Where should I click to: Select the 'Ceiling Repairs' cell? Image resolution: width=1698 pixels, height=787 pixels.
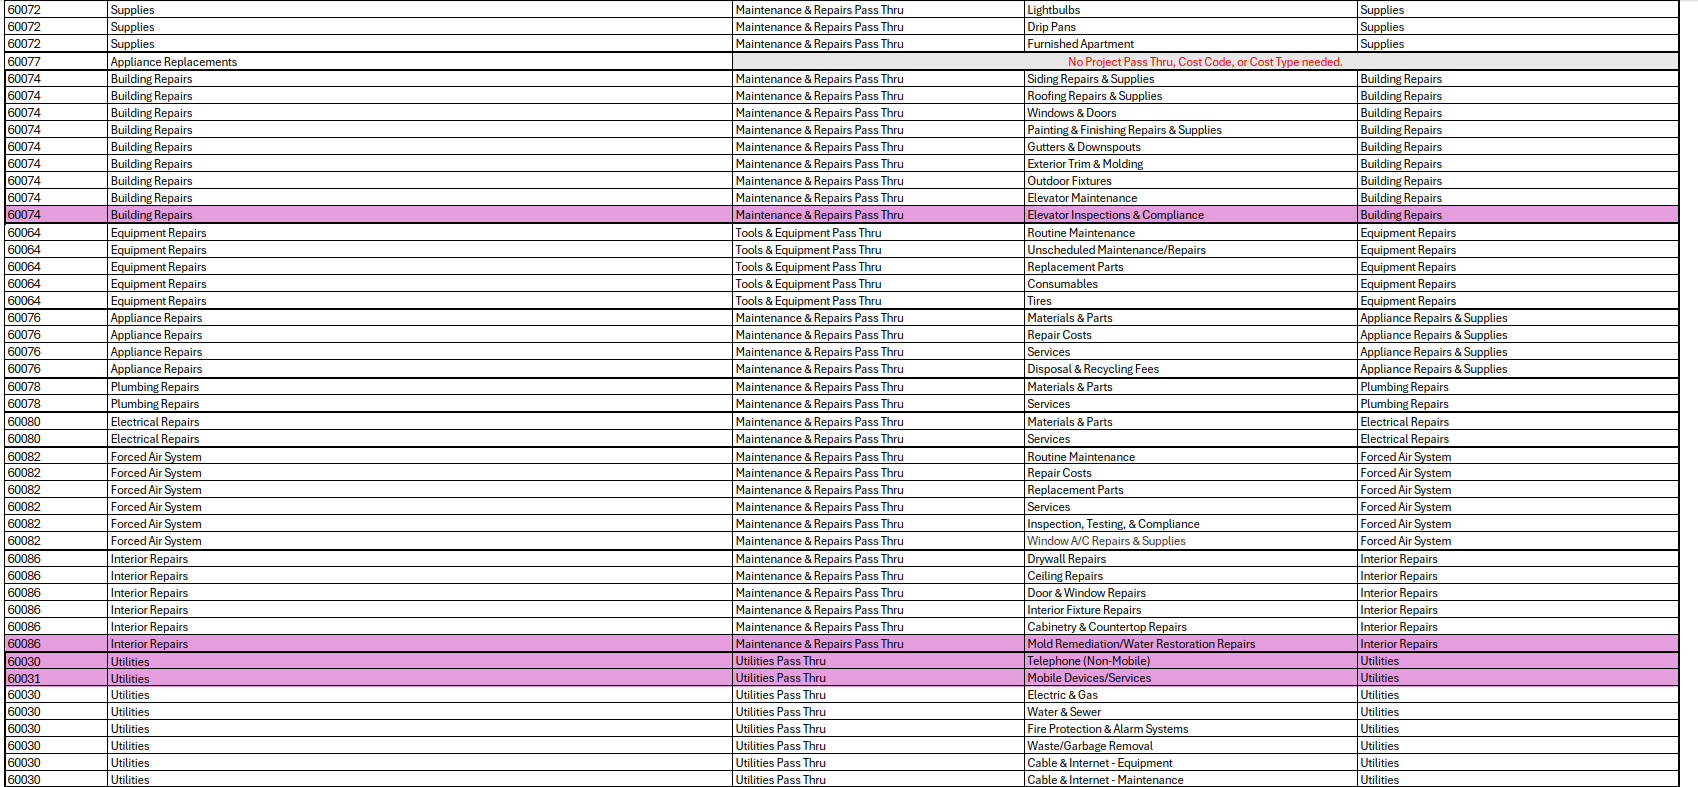[x=1190, y=576]
